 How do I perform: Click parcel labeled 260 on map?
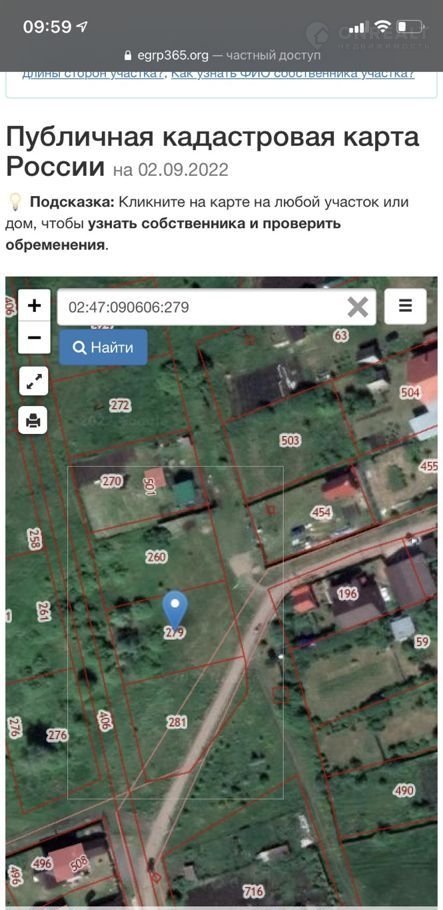tap(157, 557)
